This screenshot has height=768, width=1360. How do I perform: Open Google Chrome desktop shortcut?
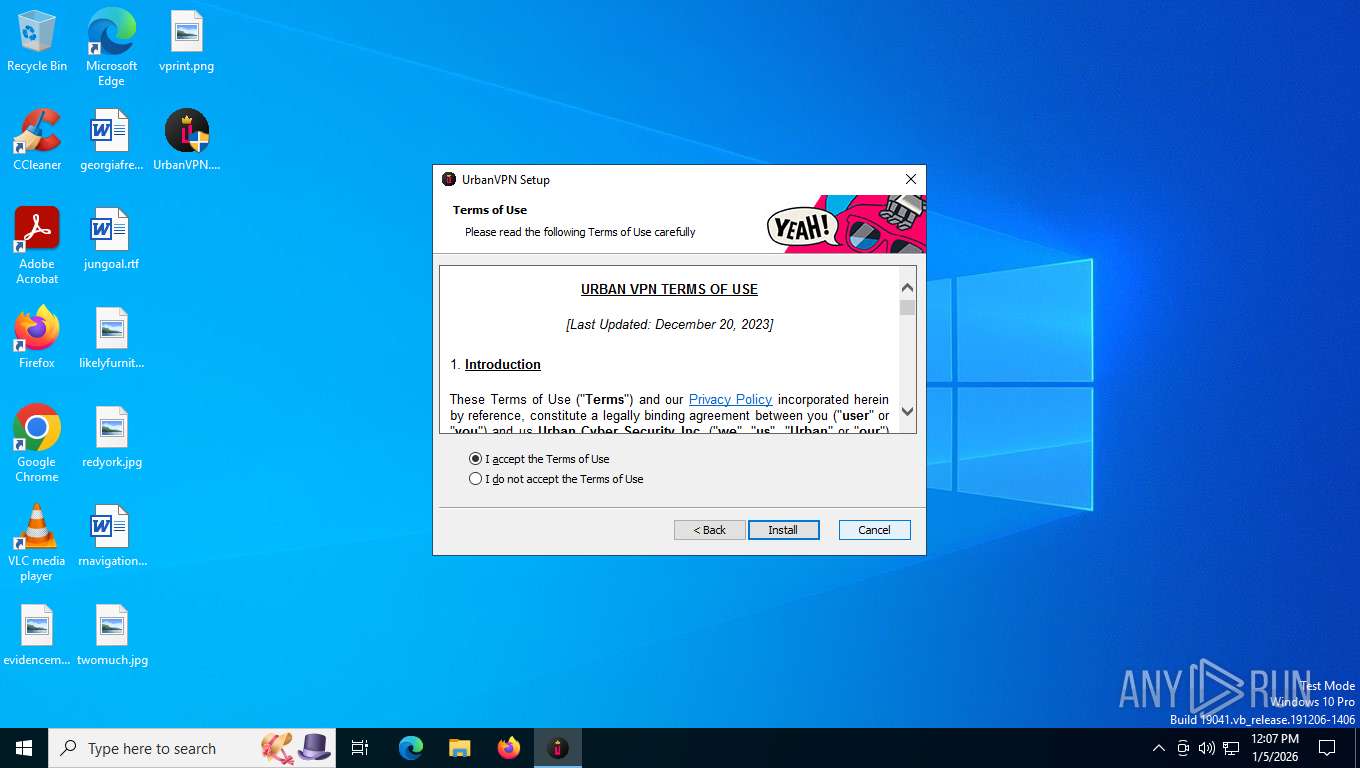pos(37,443)
